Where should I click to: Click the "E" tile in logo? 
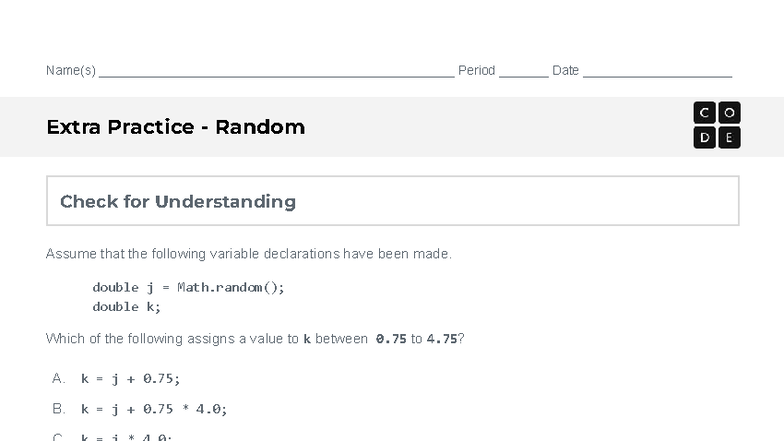pyautogui.click(x=729, y=138)
